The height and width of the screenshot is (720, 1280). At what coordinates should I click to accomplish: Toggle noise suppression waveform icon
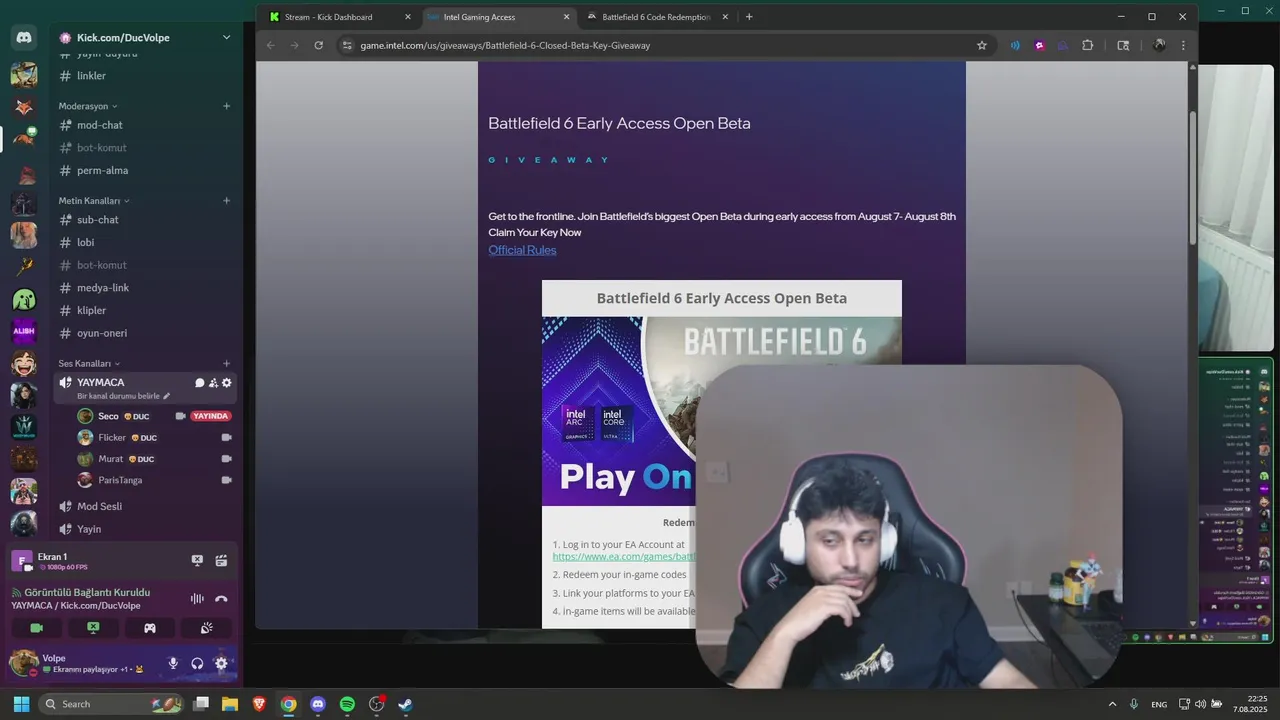coord(197,598)
